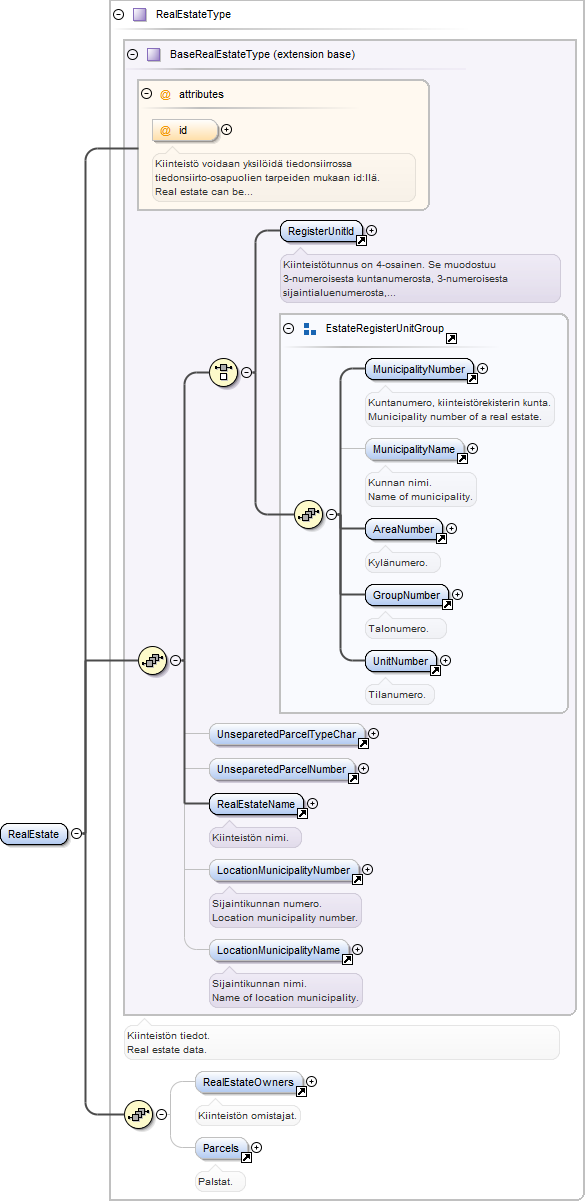The width and height of the screenshot is (586, 1202).
Task: Follow UnseparetedParcelTypeChar reference arrow icon
Action: [363, 744]
